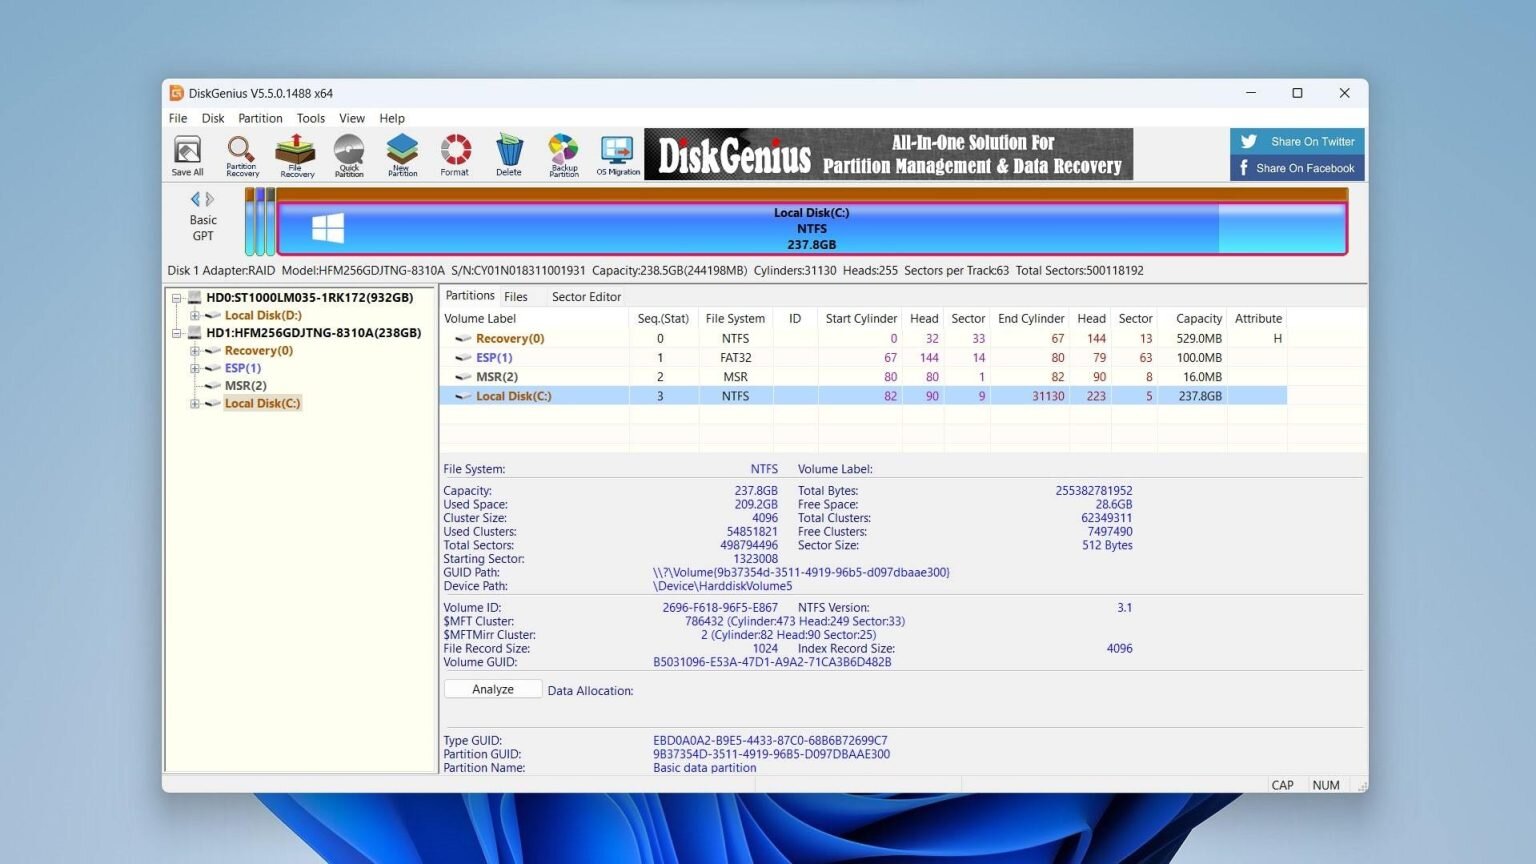Click the Share On Twitter link
Screen dimensions: 1536x864
1297,141
